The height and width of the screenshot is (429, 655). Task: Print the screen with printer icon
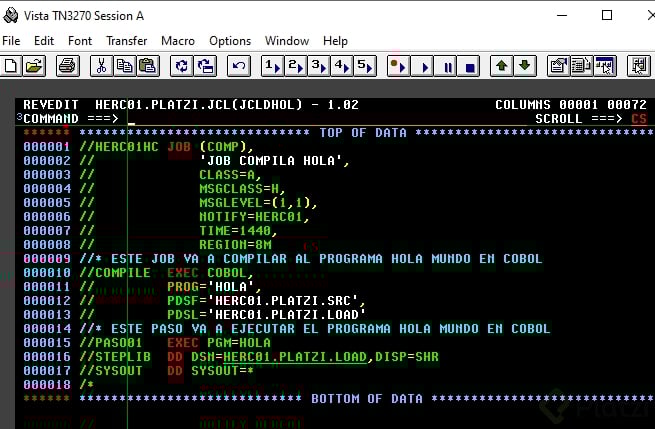(68, 66)
